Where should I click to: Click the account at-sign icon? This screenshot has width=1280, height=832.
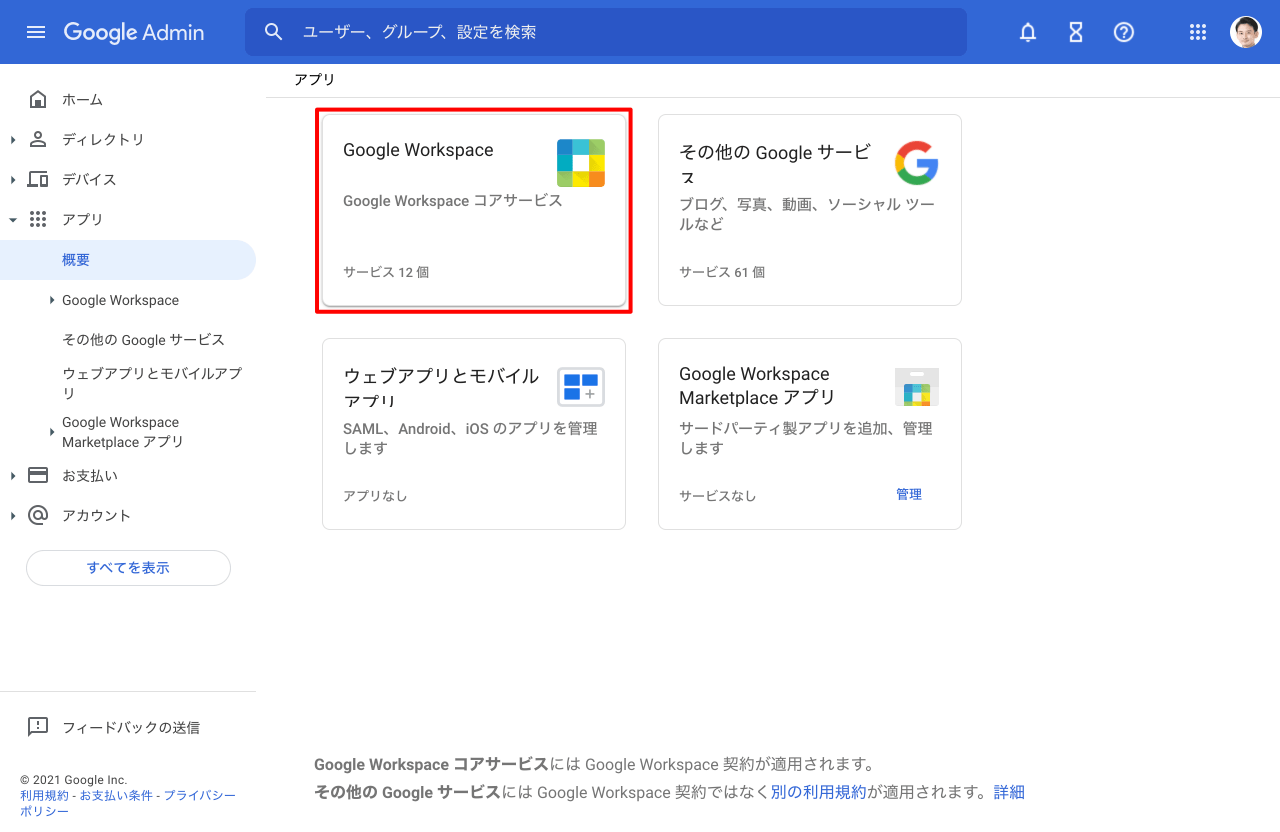(x=38, y=515)
